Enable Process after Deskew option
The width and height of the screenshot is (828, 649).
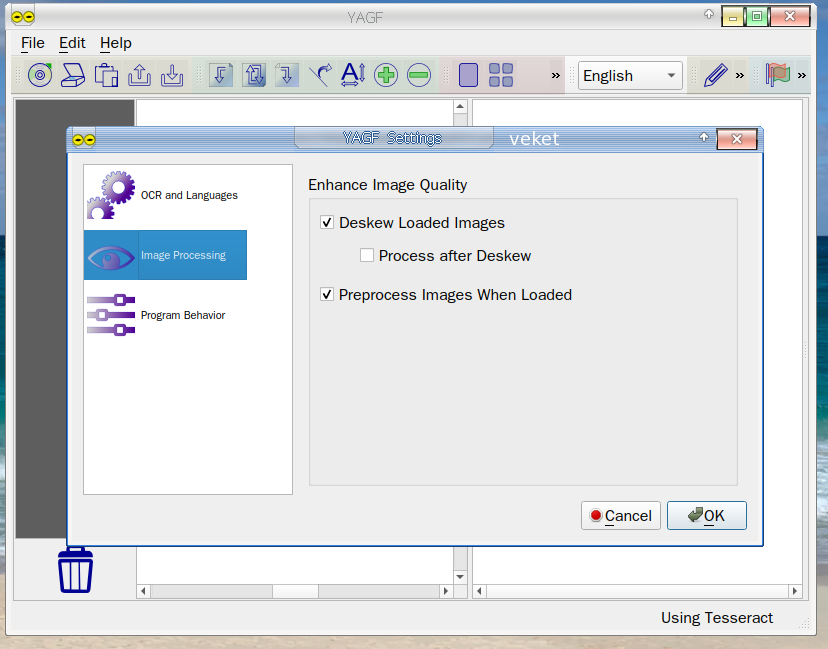(367, 256)
